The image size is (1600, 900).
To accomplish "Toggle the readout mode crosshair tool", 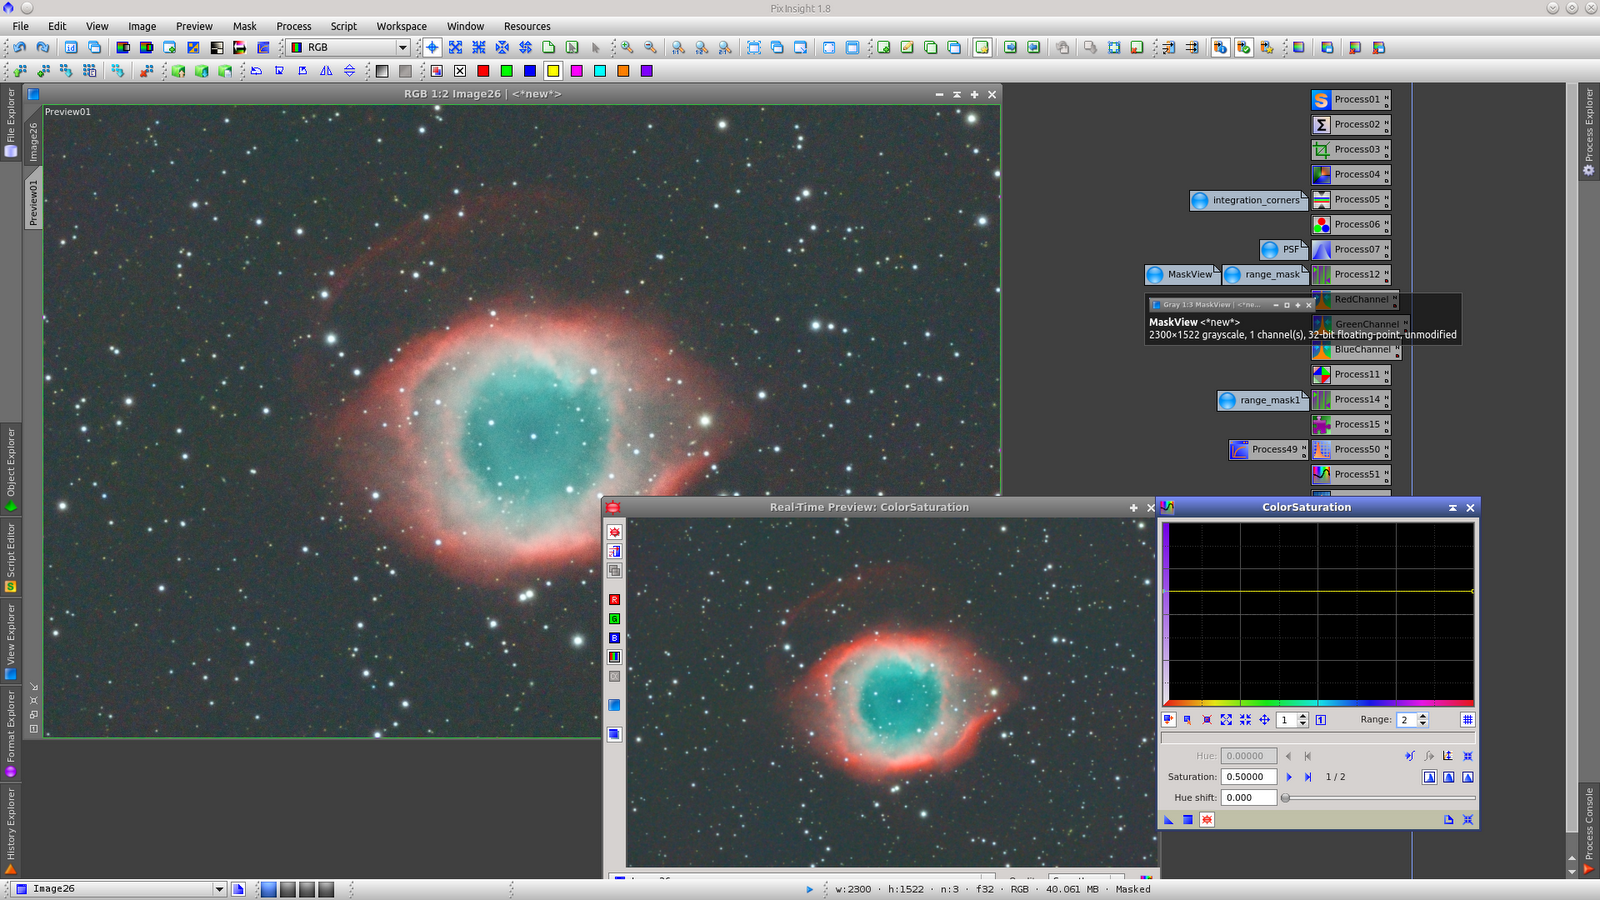I will pyautogui.click(x=432, y=47).
